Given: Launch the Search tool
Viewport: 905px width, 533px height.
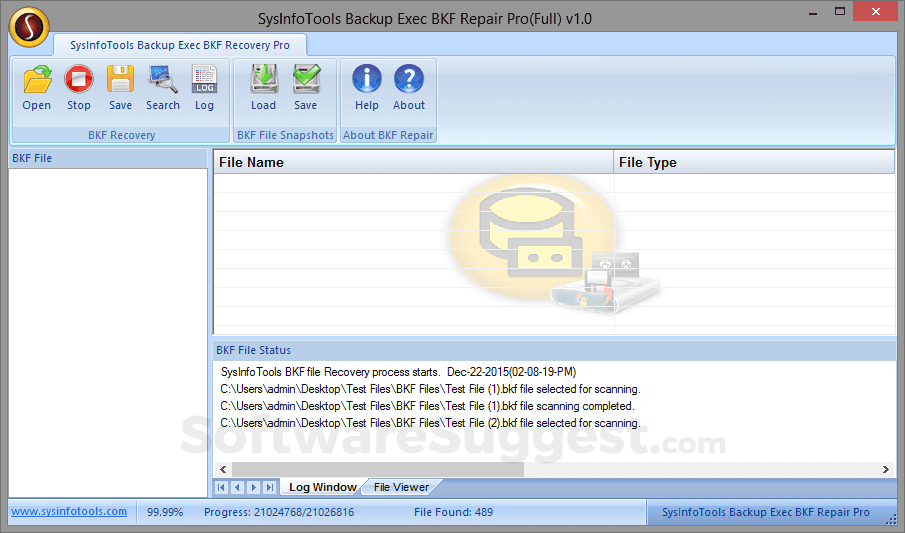Looking at the screenshot, I should click(163, 88).
